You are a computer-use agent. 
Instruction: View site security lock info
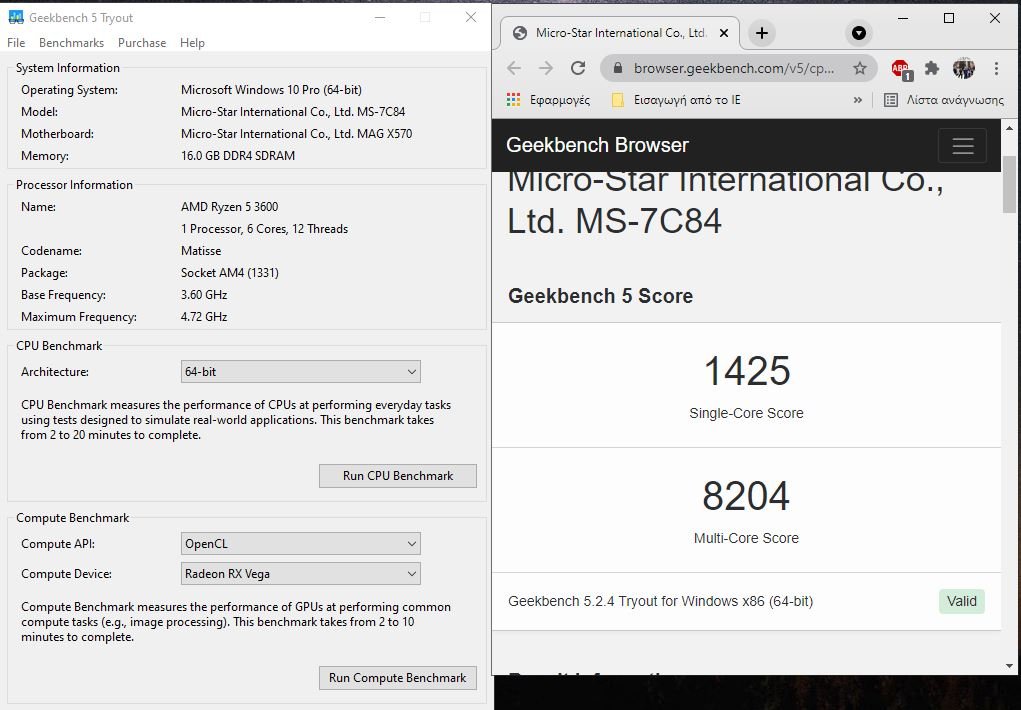(x=618, y=68)
